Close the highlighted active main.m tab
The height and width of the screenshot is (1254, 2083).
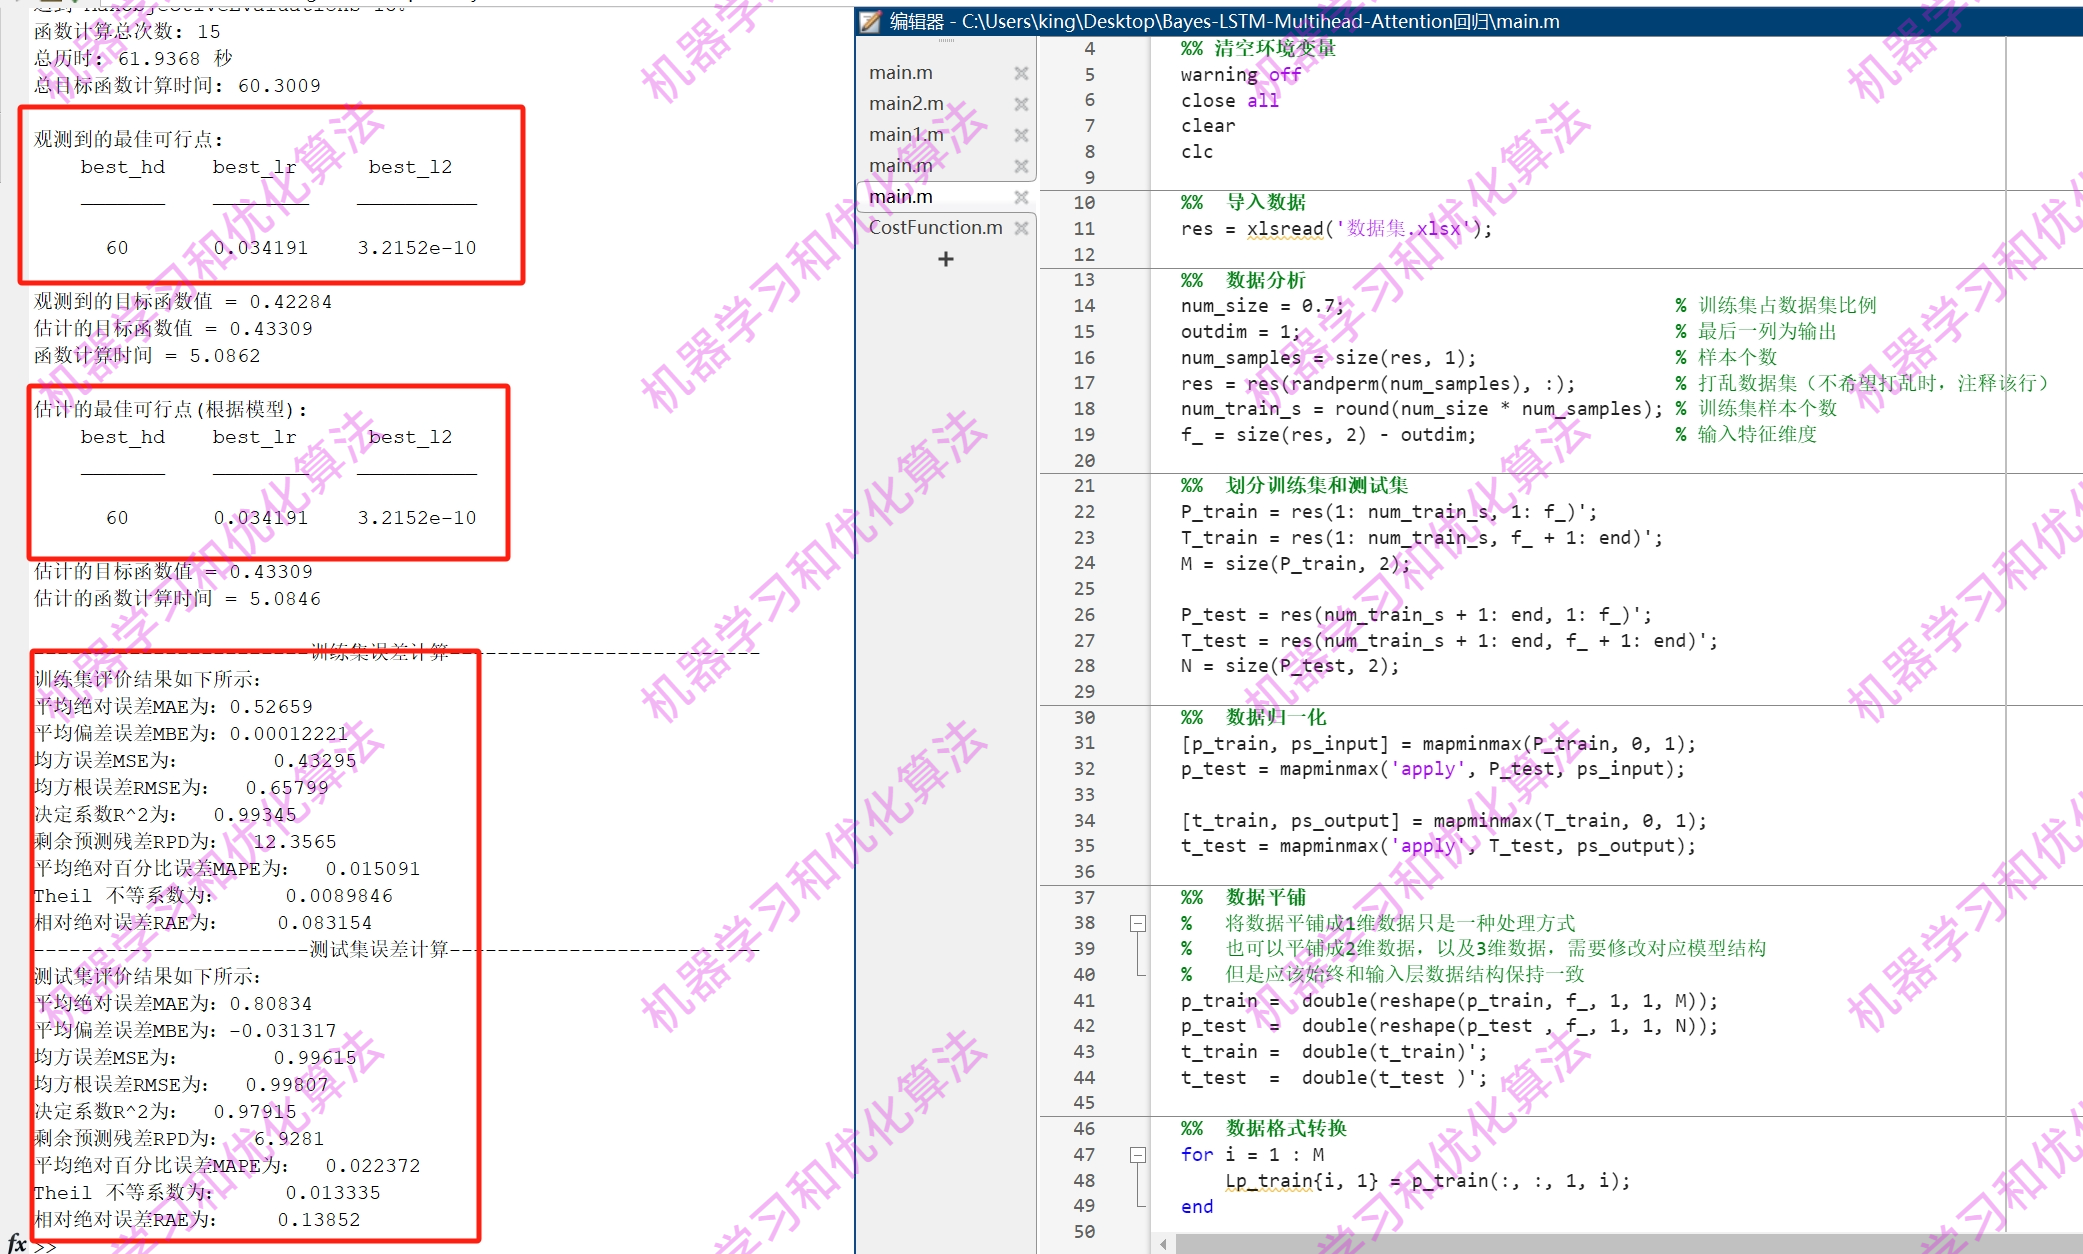coord(1021,197)
